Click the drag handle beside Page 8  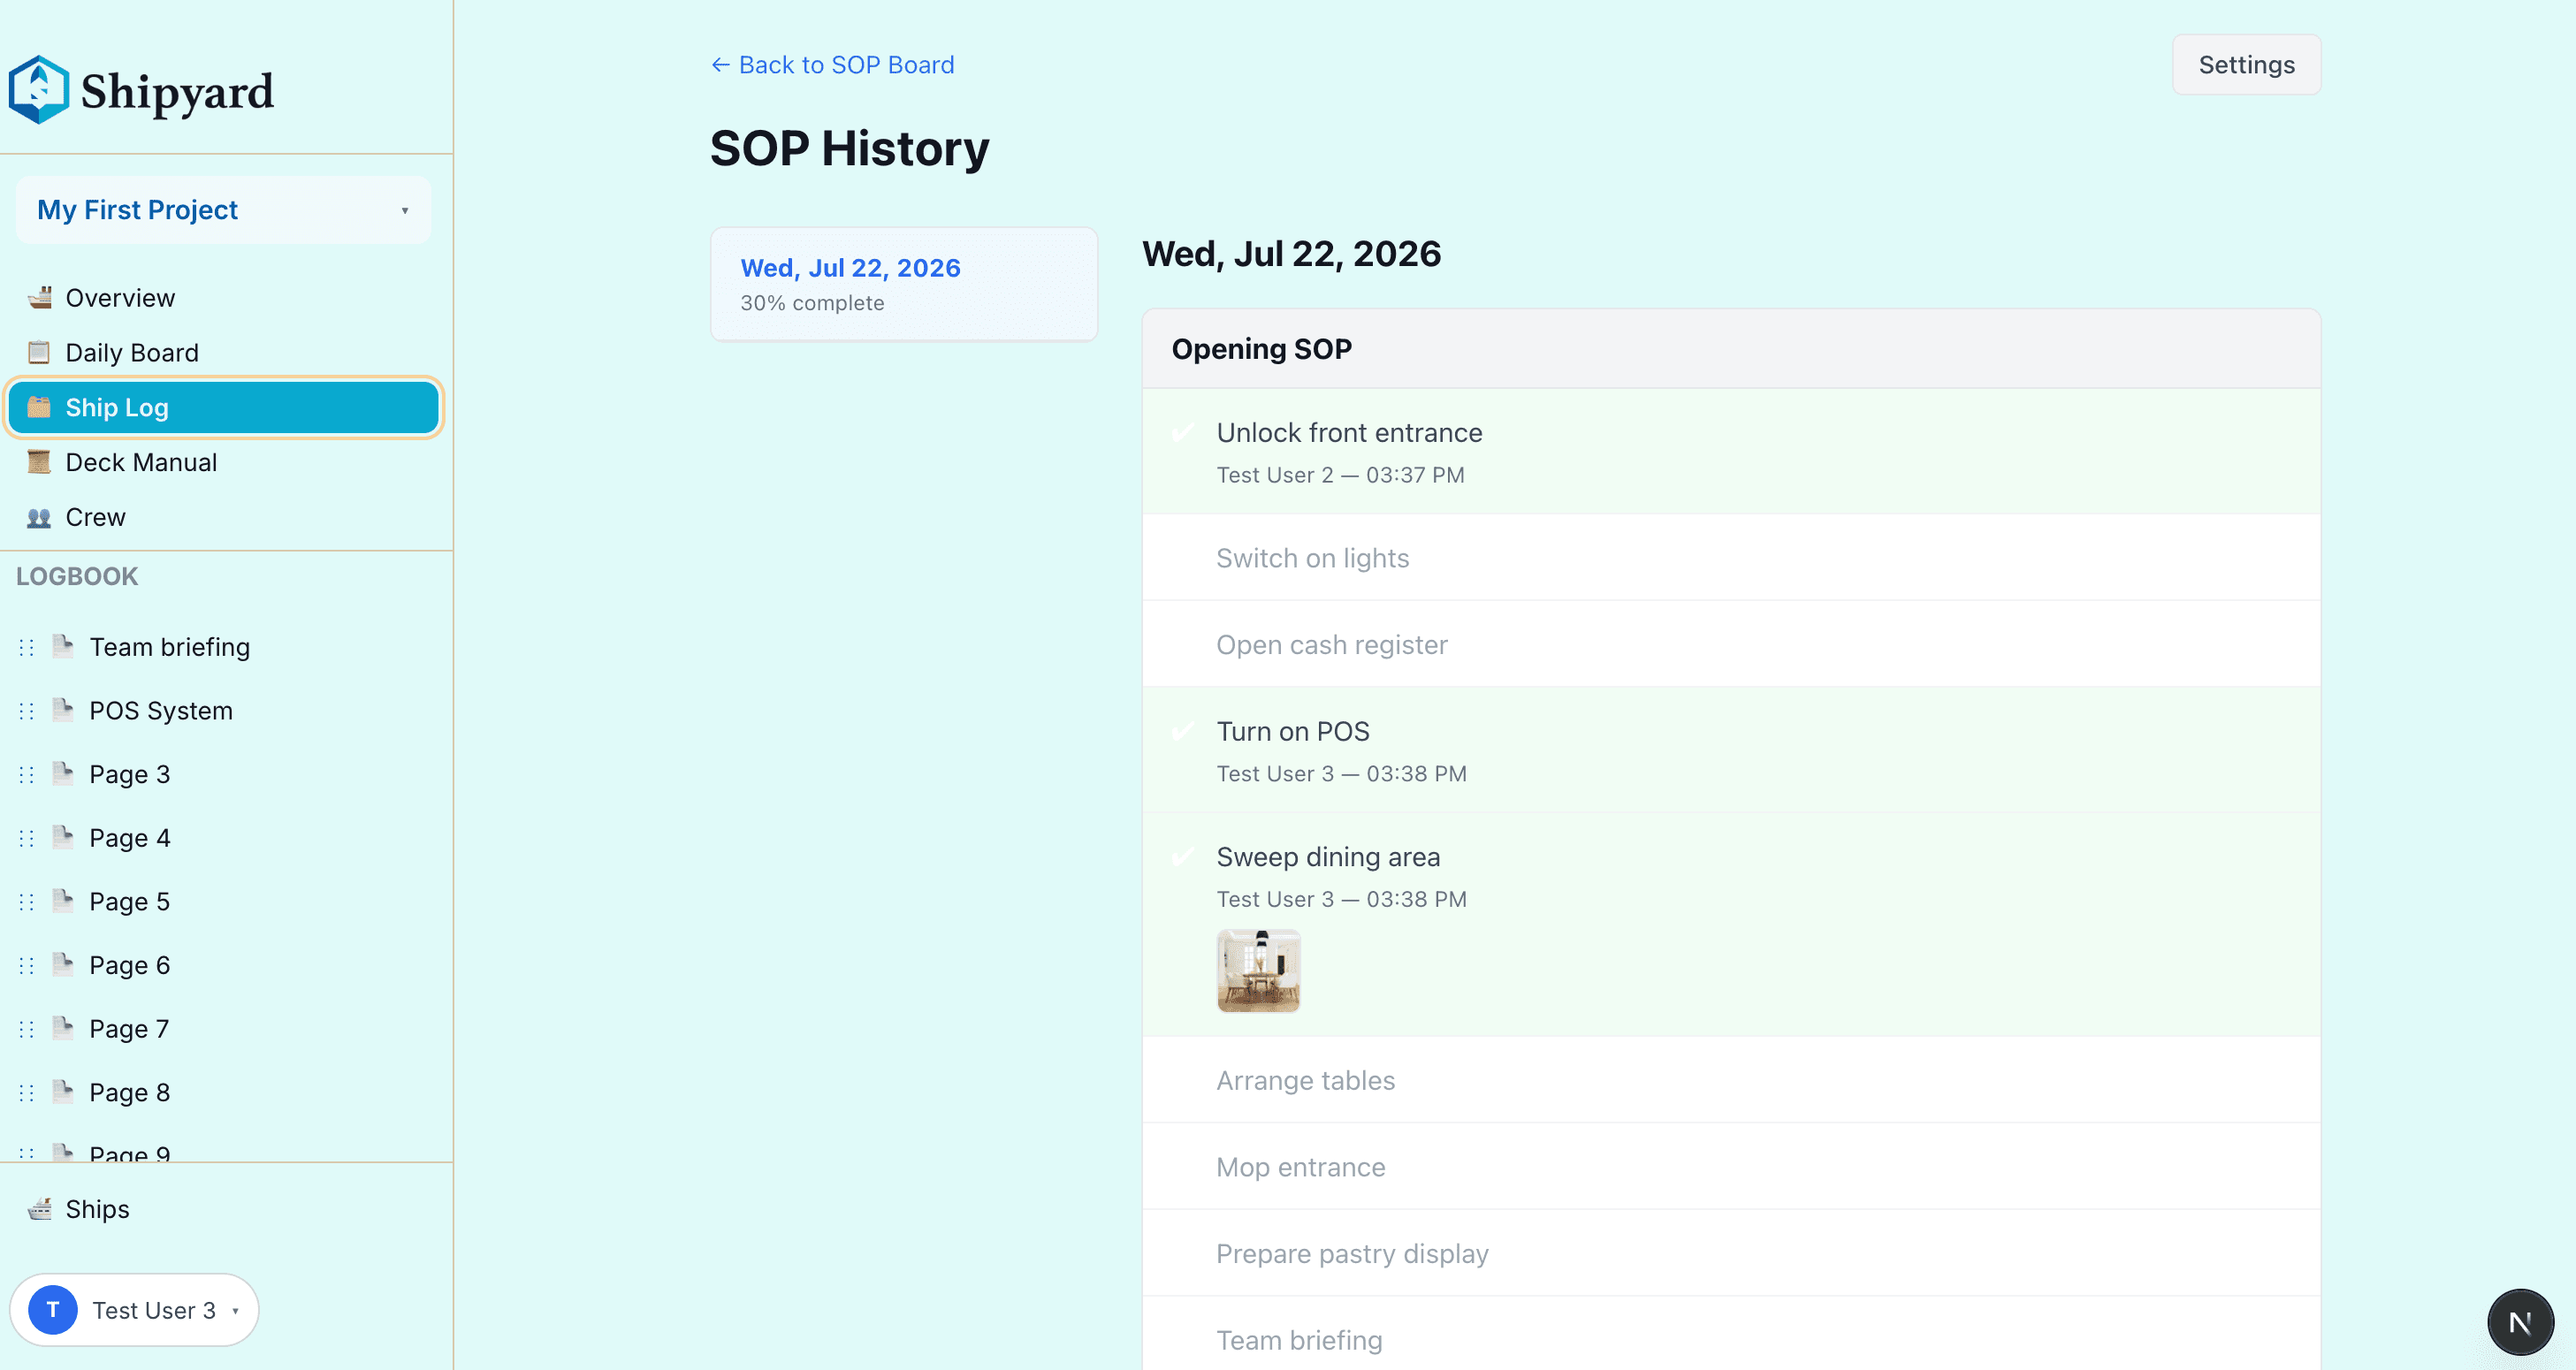[x=27, y=1093]
